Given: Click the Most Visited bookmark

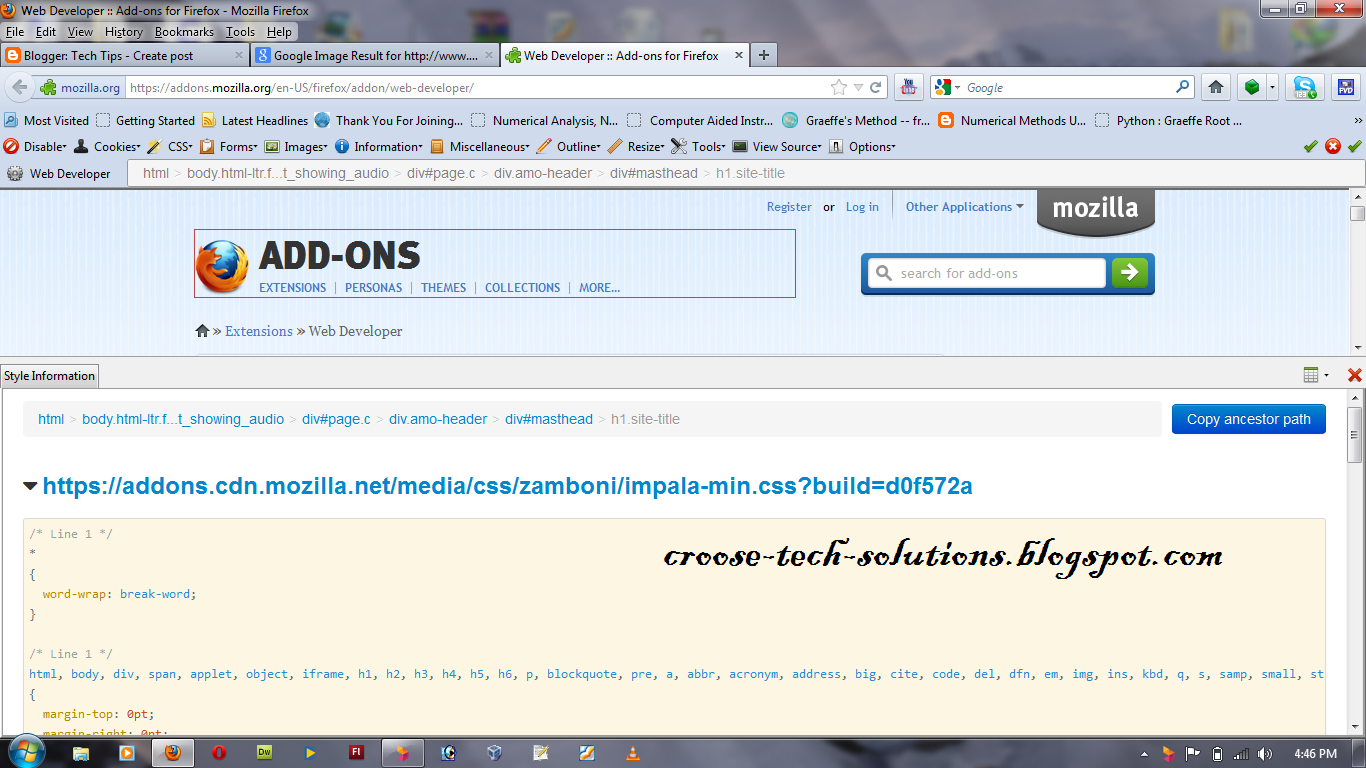Looking at the screenshot, I should (46, 120).
